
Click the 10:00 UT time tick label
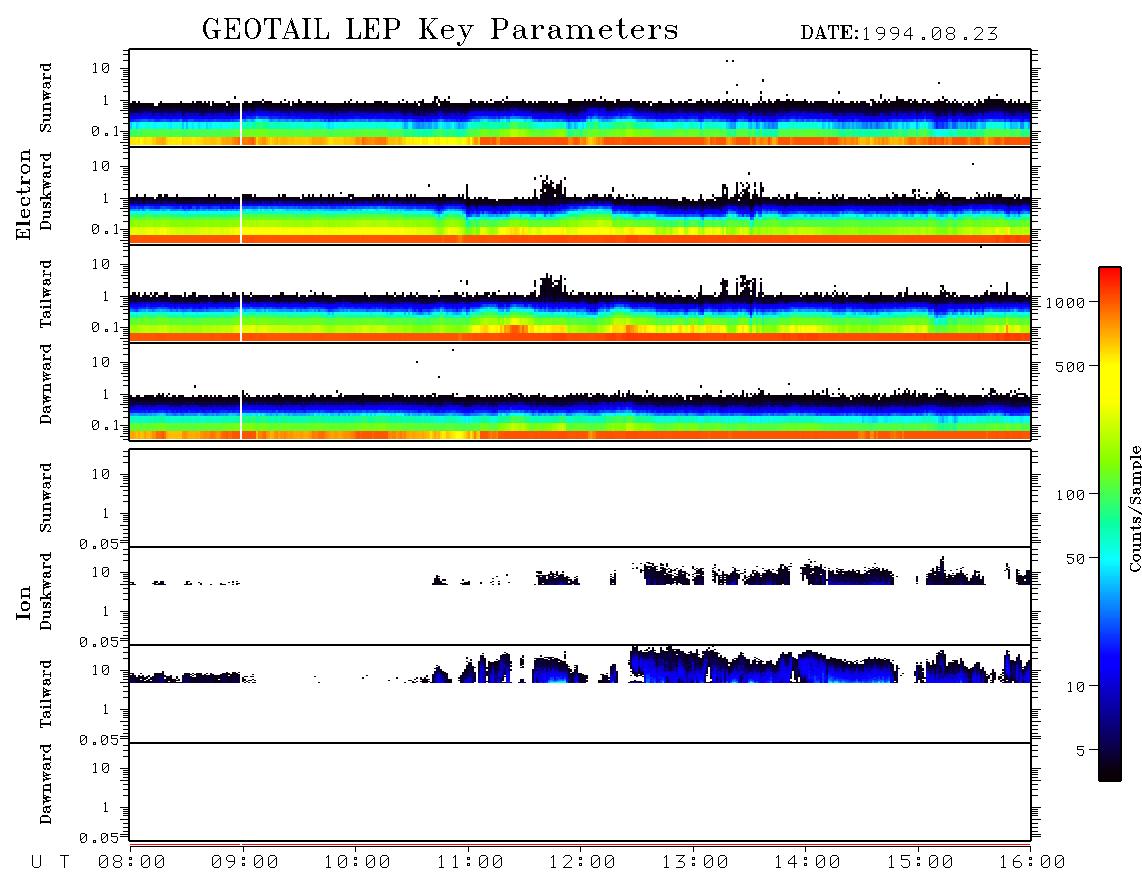tap(357, 863)
